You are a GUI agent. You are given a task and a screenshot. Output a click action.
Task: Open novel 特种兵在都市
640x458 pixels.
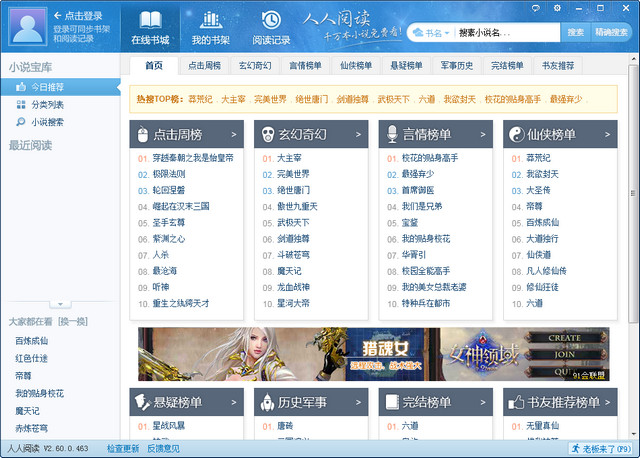click(x=426, y=303)
